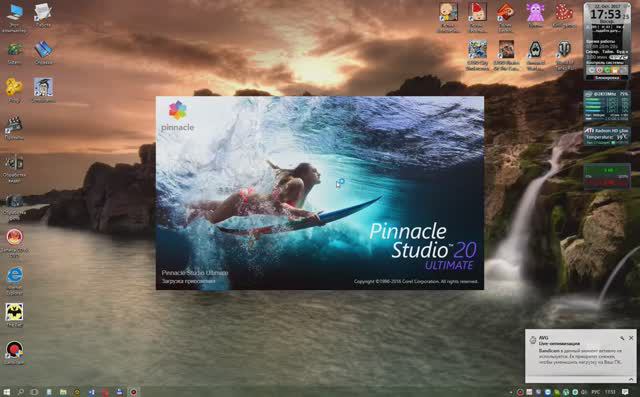Viewport: 640px width, 397px height.
Task: Click the CPU meter gadget
Action: pos(607,106)
